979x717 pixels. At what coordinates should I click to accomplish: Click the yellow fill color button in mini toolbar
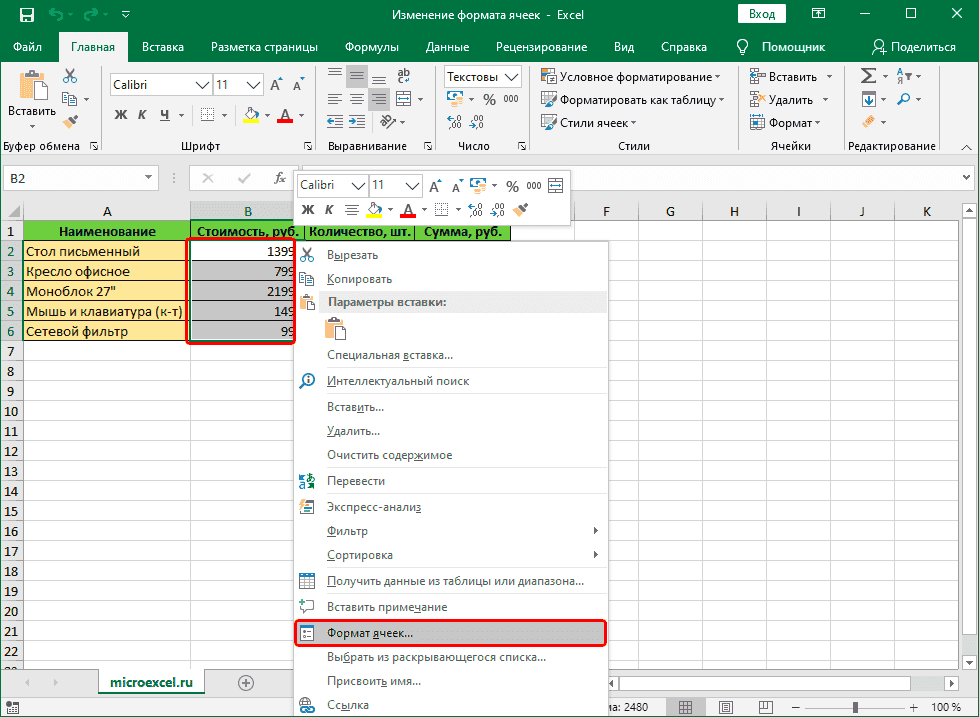pyautogui.click(x=374, y=209)
